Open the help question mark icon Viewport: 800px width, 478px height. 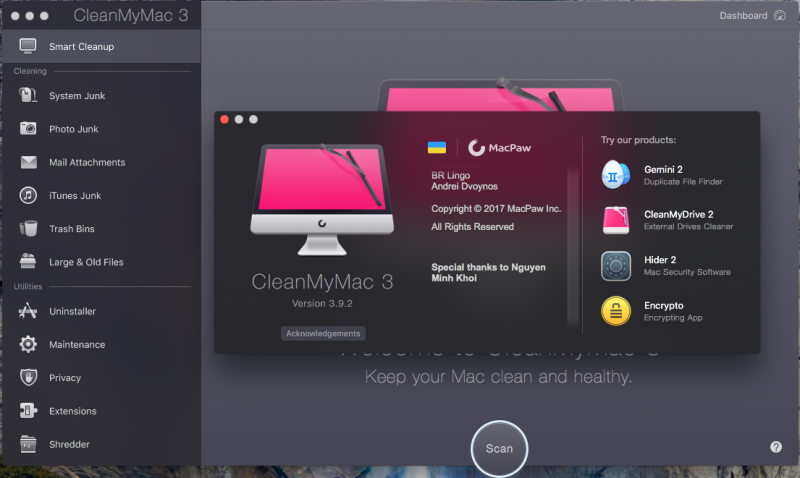776,447
